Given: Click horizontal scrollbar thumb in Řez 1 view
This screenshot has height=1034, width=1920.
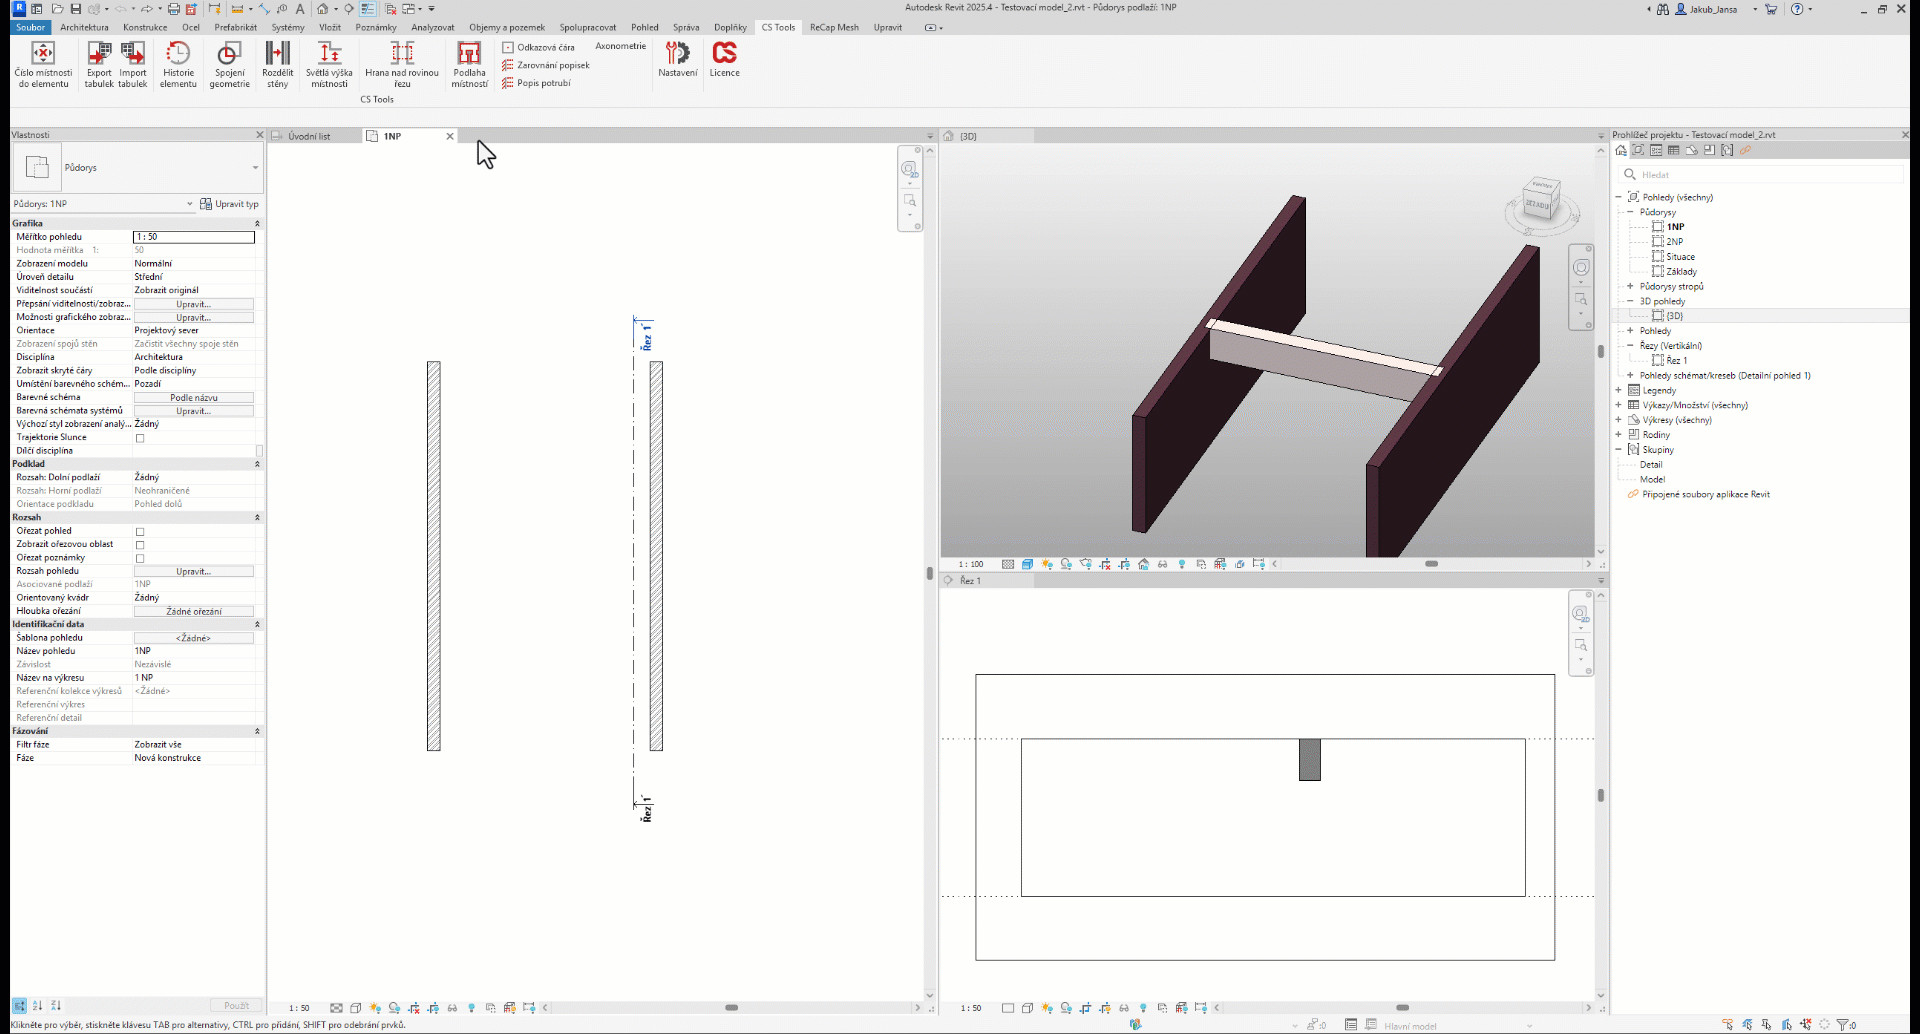Looking at the screenshot, I should tap(1402, 1008).
